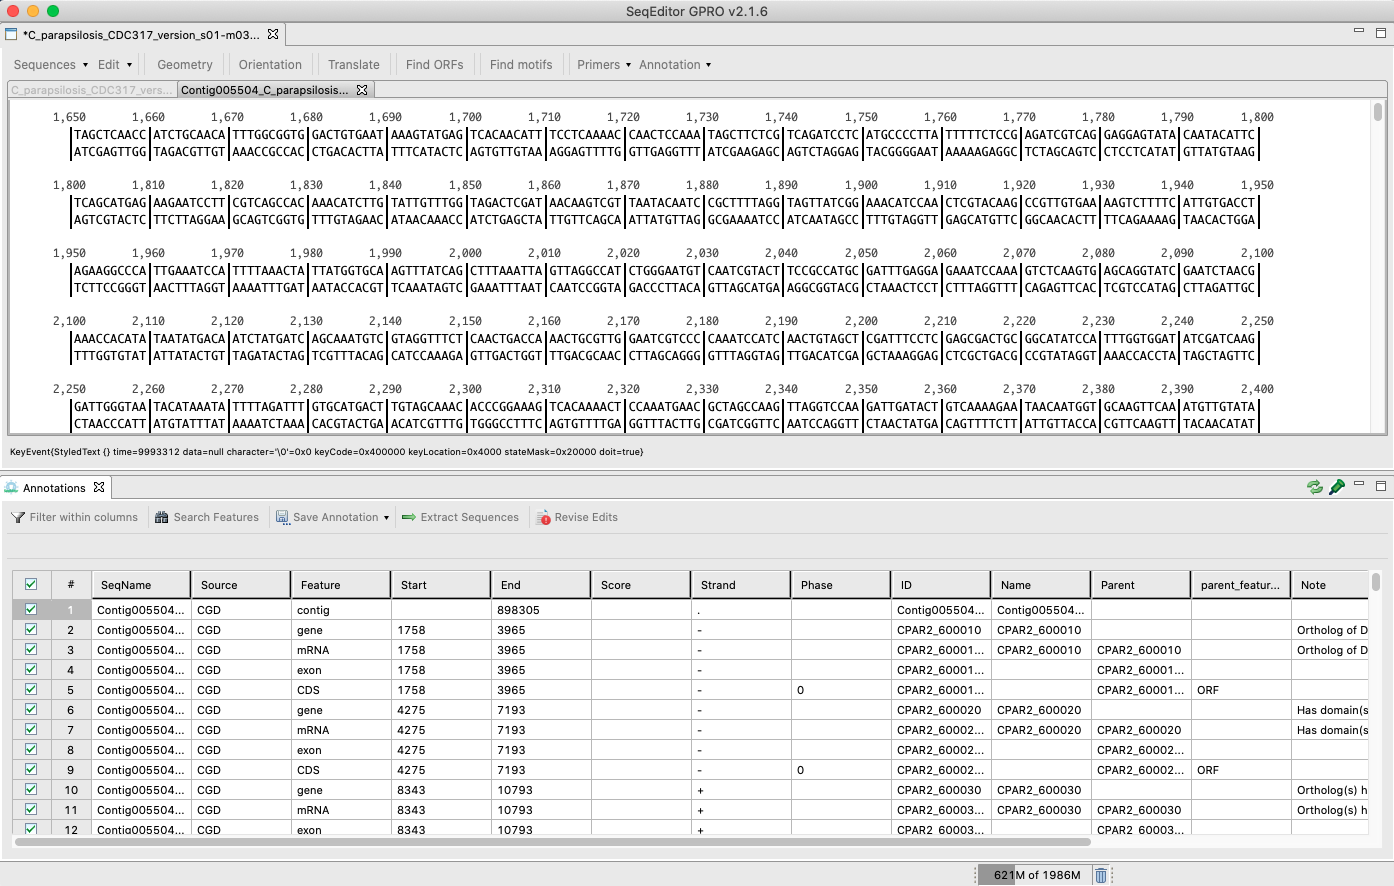Click the green refresh arrows icon
The width and height of the screenshot is (1394, 886).
1315,487
